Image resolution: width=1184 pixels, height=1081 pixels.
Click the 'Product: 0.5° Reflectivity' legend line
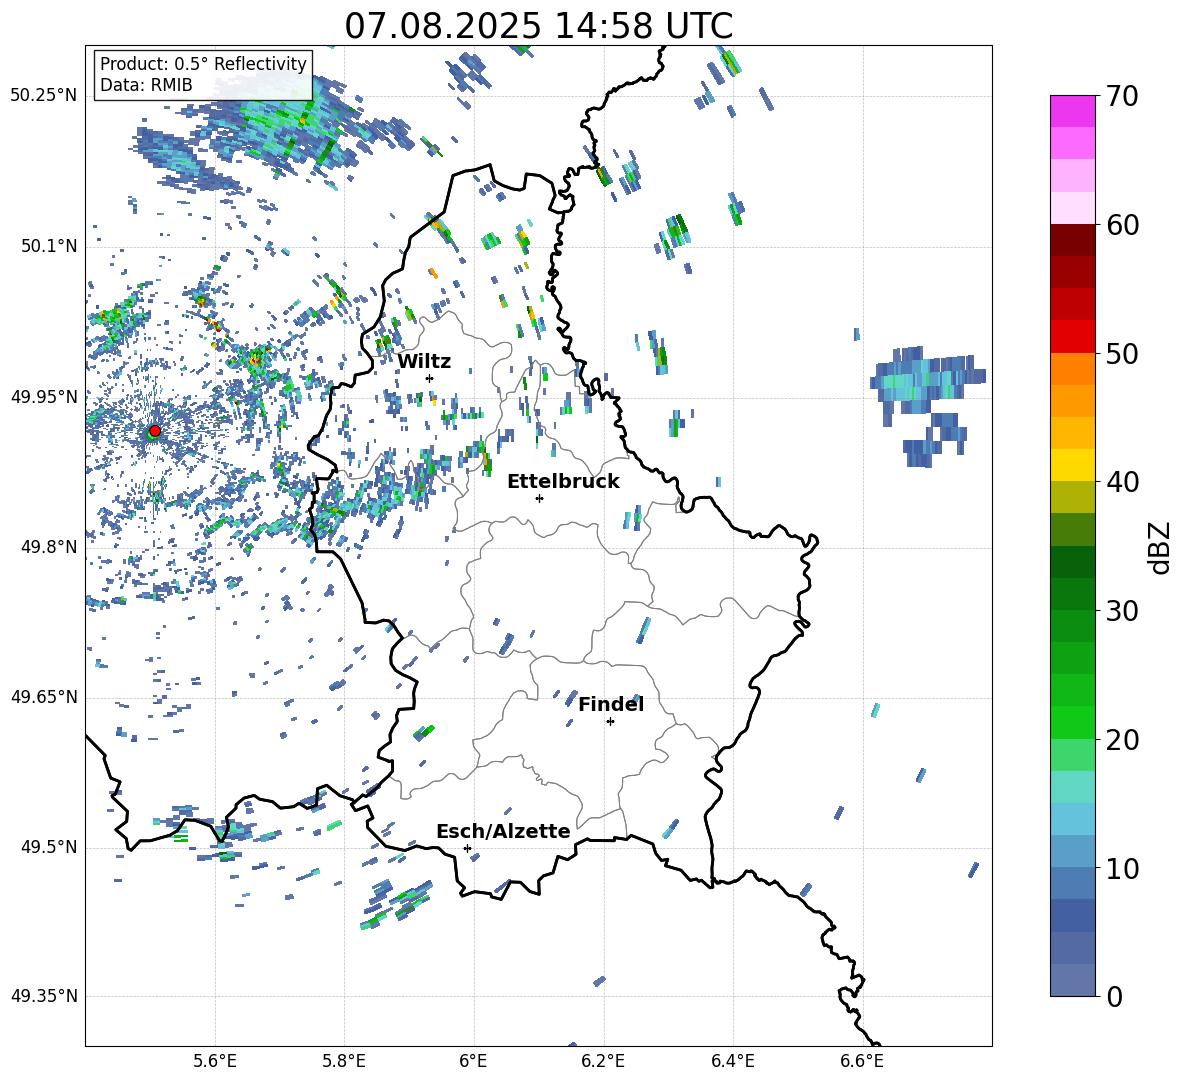click(203, 63)
